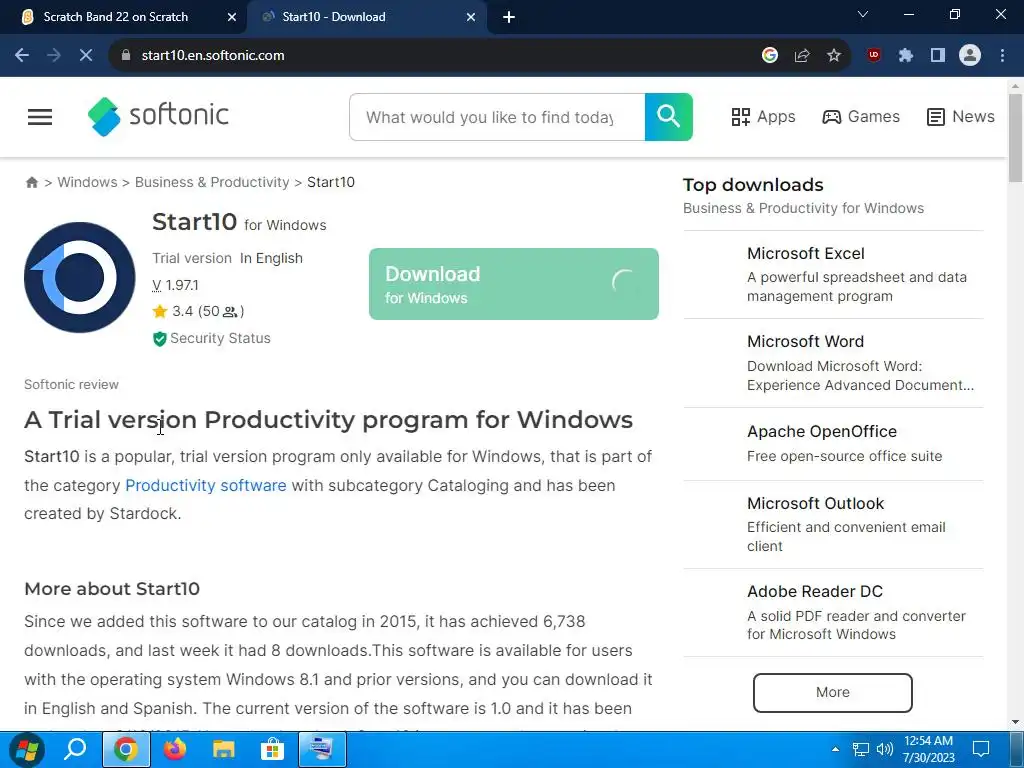
Task: Click the Start10 version 1.97.1 text
Action: coord(176,285)
